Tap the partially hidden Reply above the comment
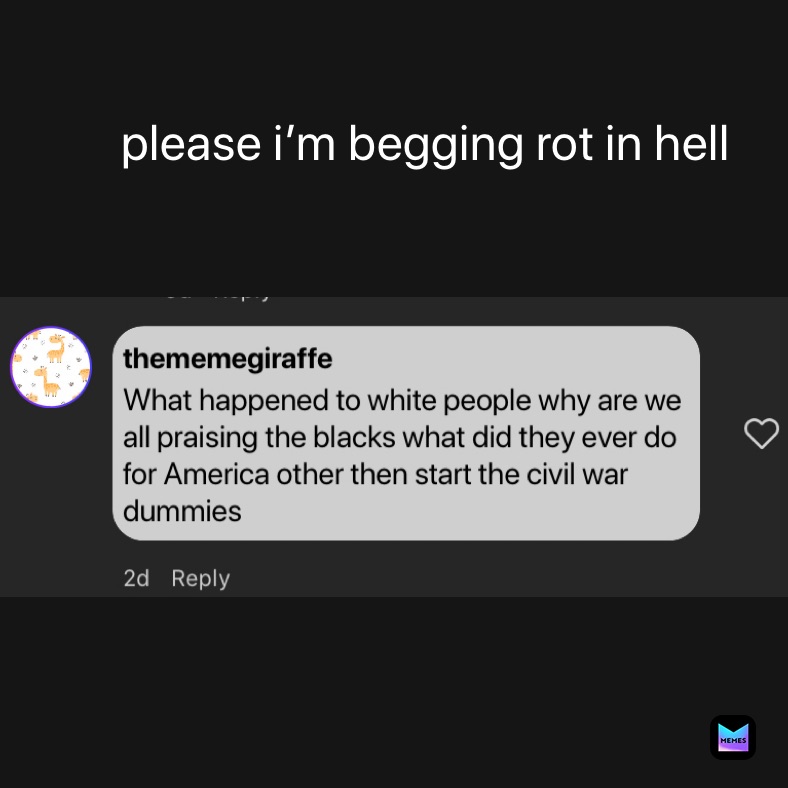The width and height of the screenshot is (788, 788). [242, 298]
